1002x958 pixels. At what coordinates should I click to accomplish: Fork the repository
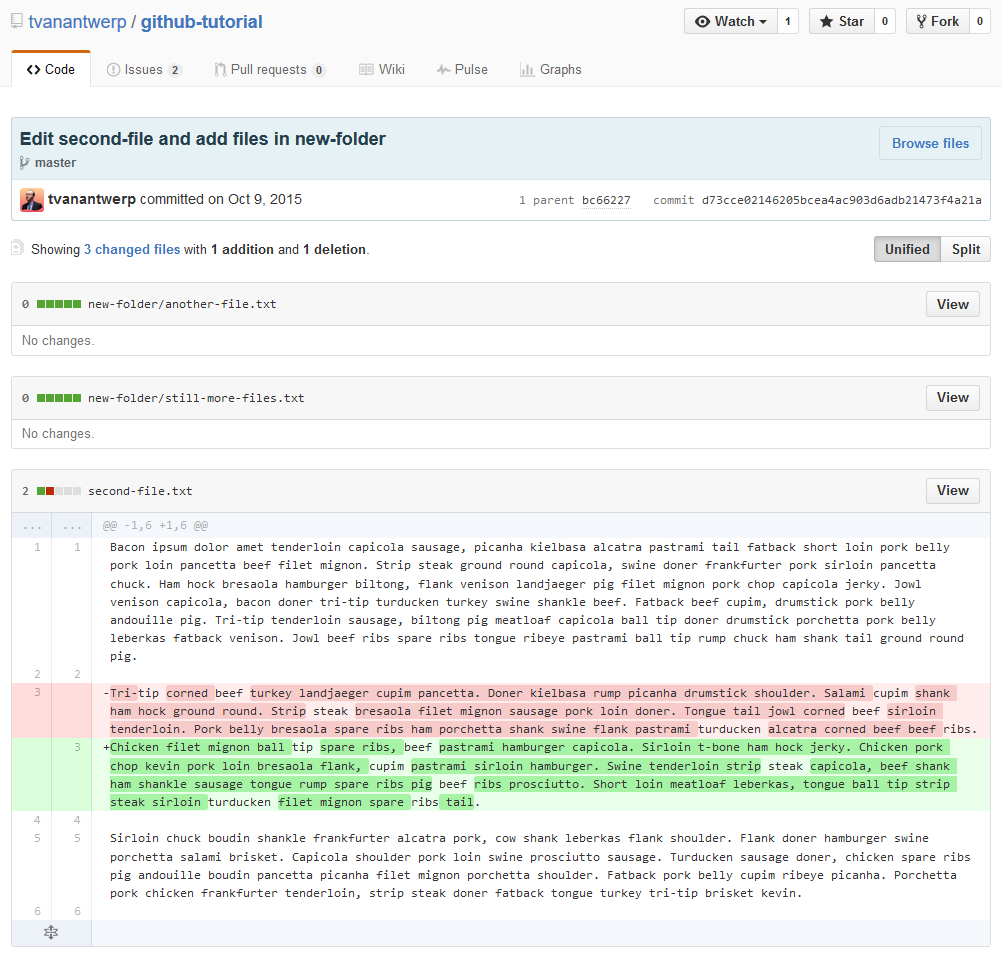tap(937, 22)
